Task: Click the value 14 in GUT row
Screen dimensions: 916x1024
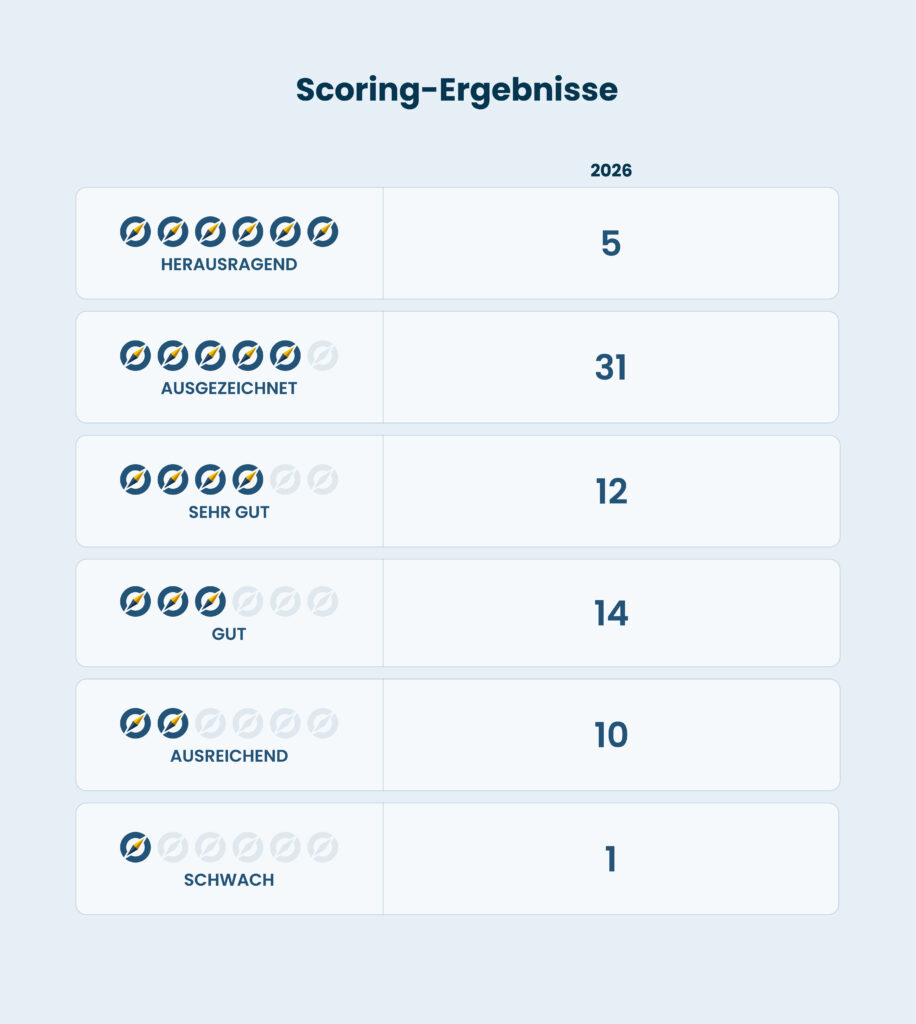Action: (611, 613)
